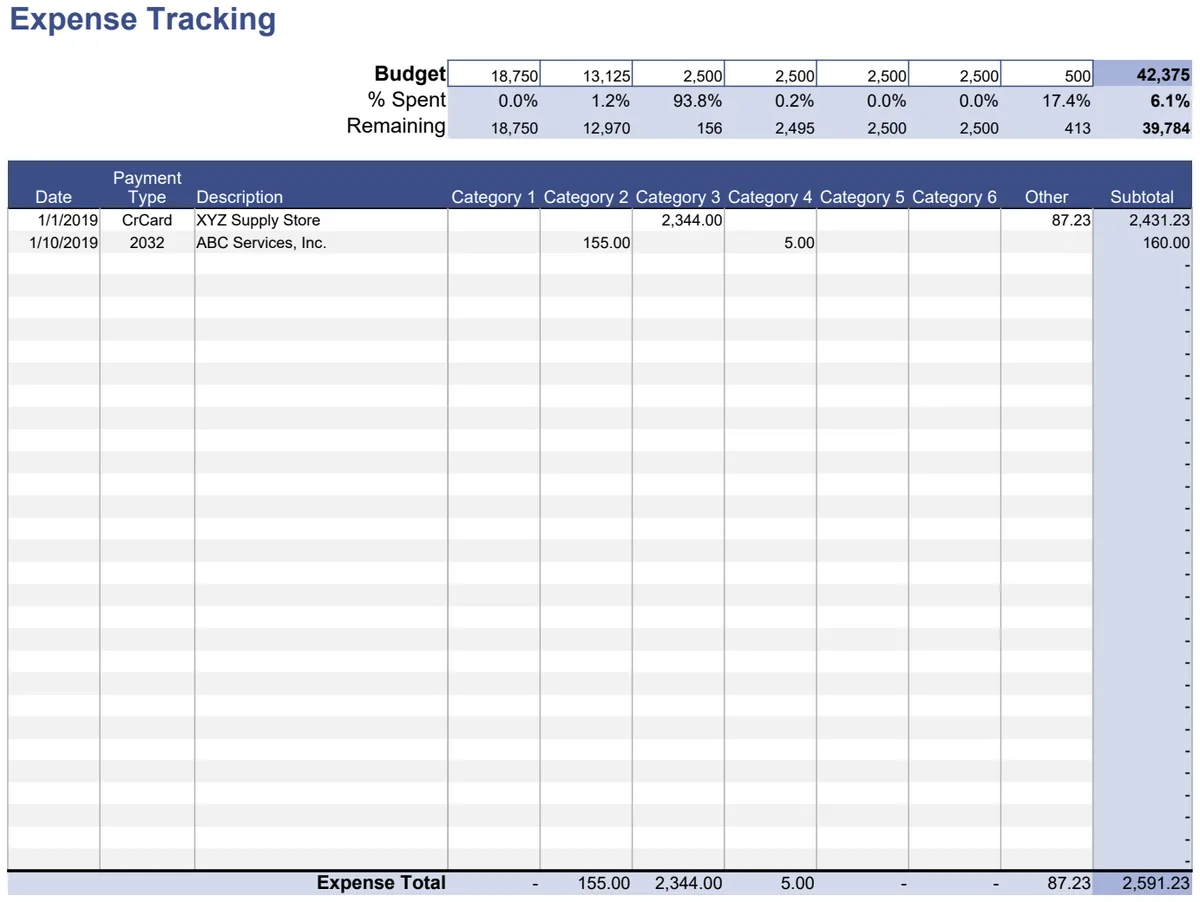Viewport: 1200px width, 902px height.
Task: Select the 18,750 cell in Remaining row
Action: (x=495, y=127)
